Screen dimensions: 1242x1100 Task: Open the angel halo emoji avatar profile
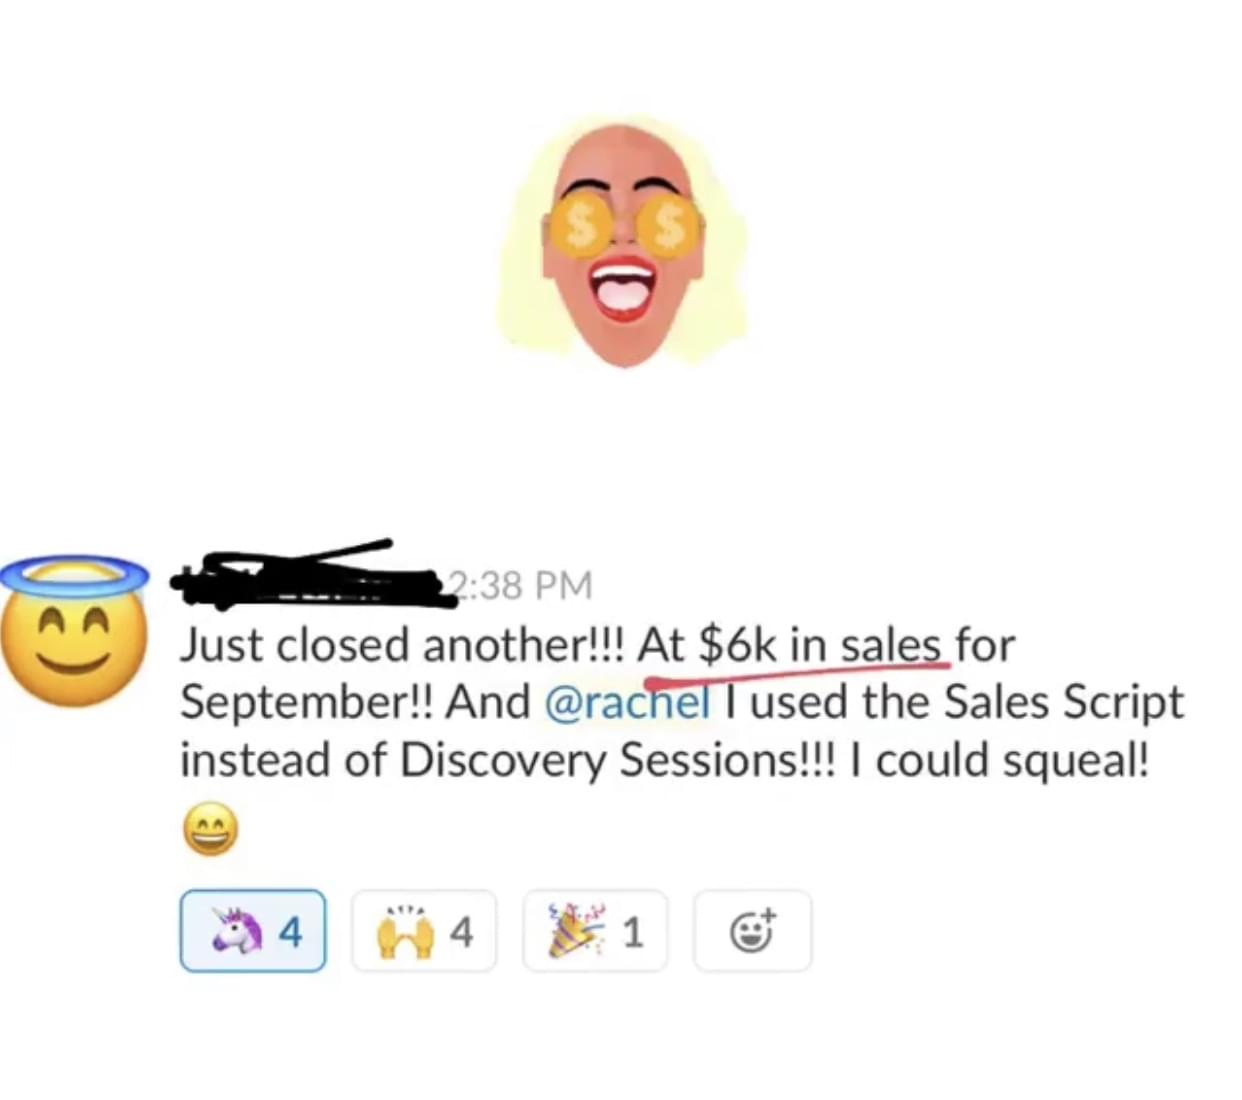pyautogui.click(x=74, y=631)
